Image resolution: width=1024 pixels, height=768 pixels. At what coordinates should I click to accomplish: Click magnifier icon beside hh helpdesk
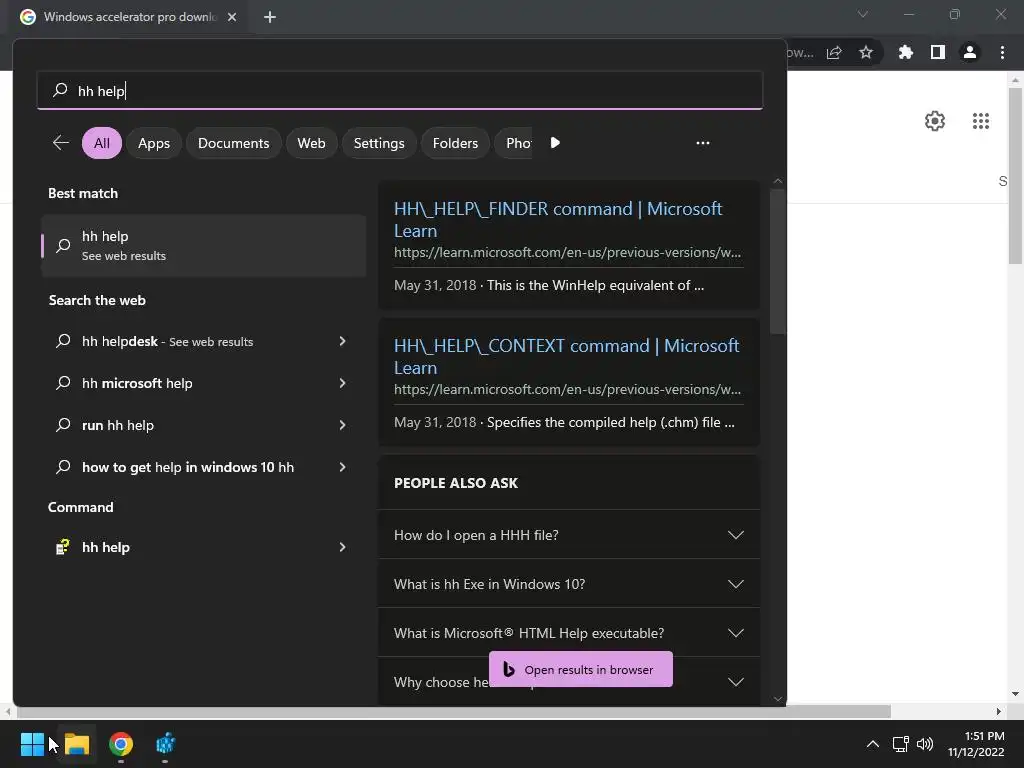click(63, 341)
